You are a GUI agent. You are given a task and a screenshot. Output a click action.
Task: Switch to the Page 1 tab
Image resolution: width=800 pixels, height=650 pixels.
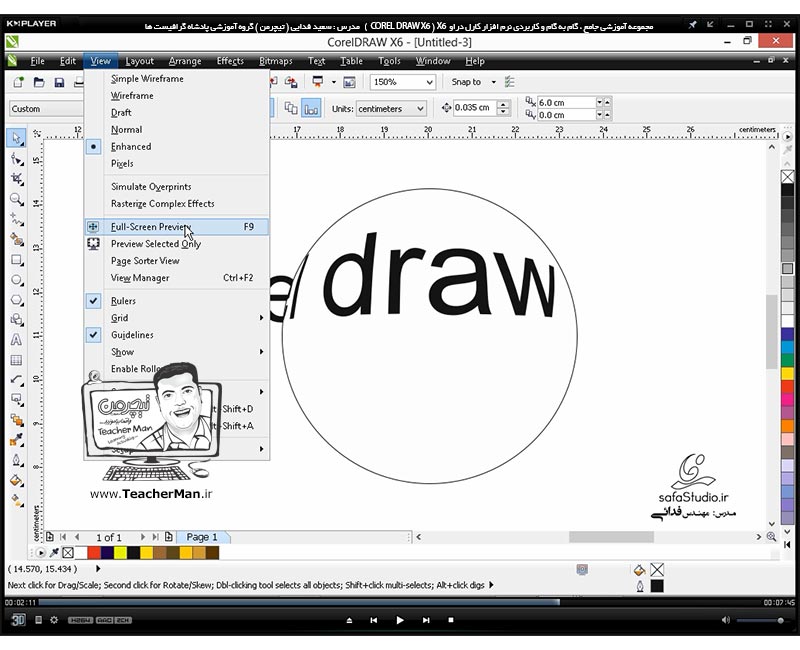[x=202, y=537]
